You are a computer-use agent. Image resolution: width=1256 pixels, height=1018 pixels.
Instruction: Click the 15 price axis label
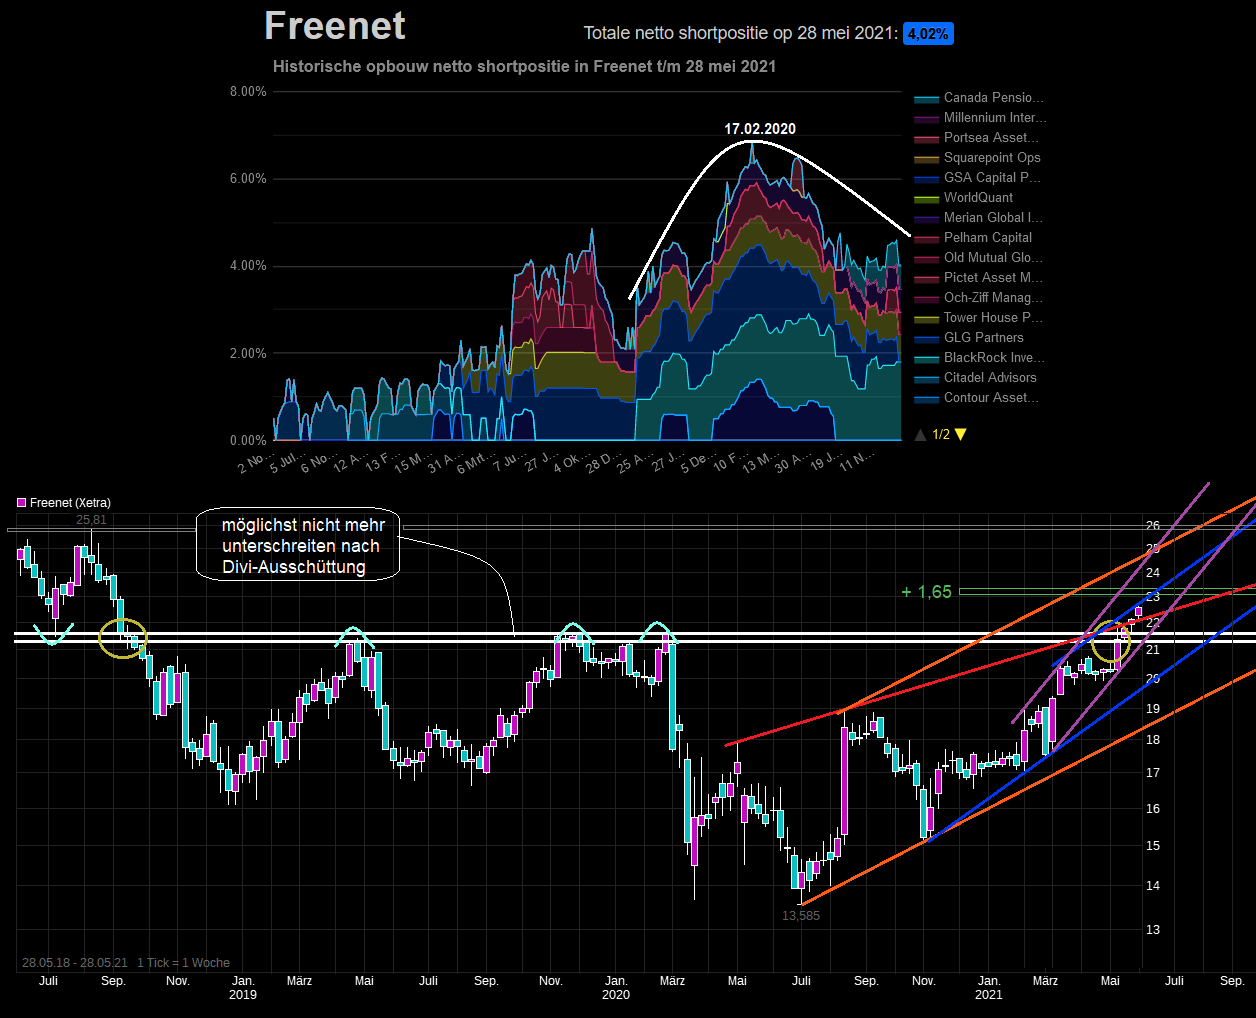1153,846
